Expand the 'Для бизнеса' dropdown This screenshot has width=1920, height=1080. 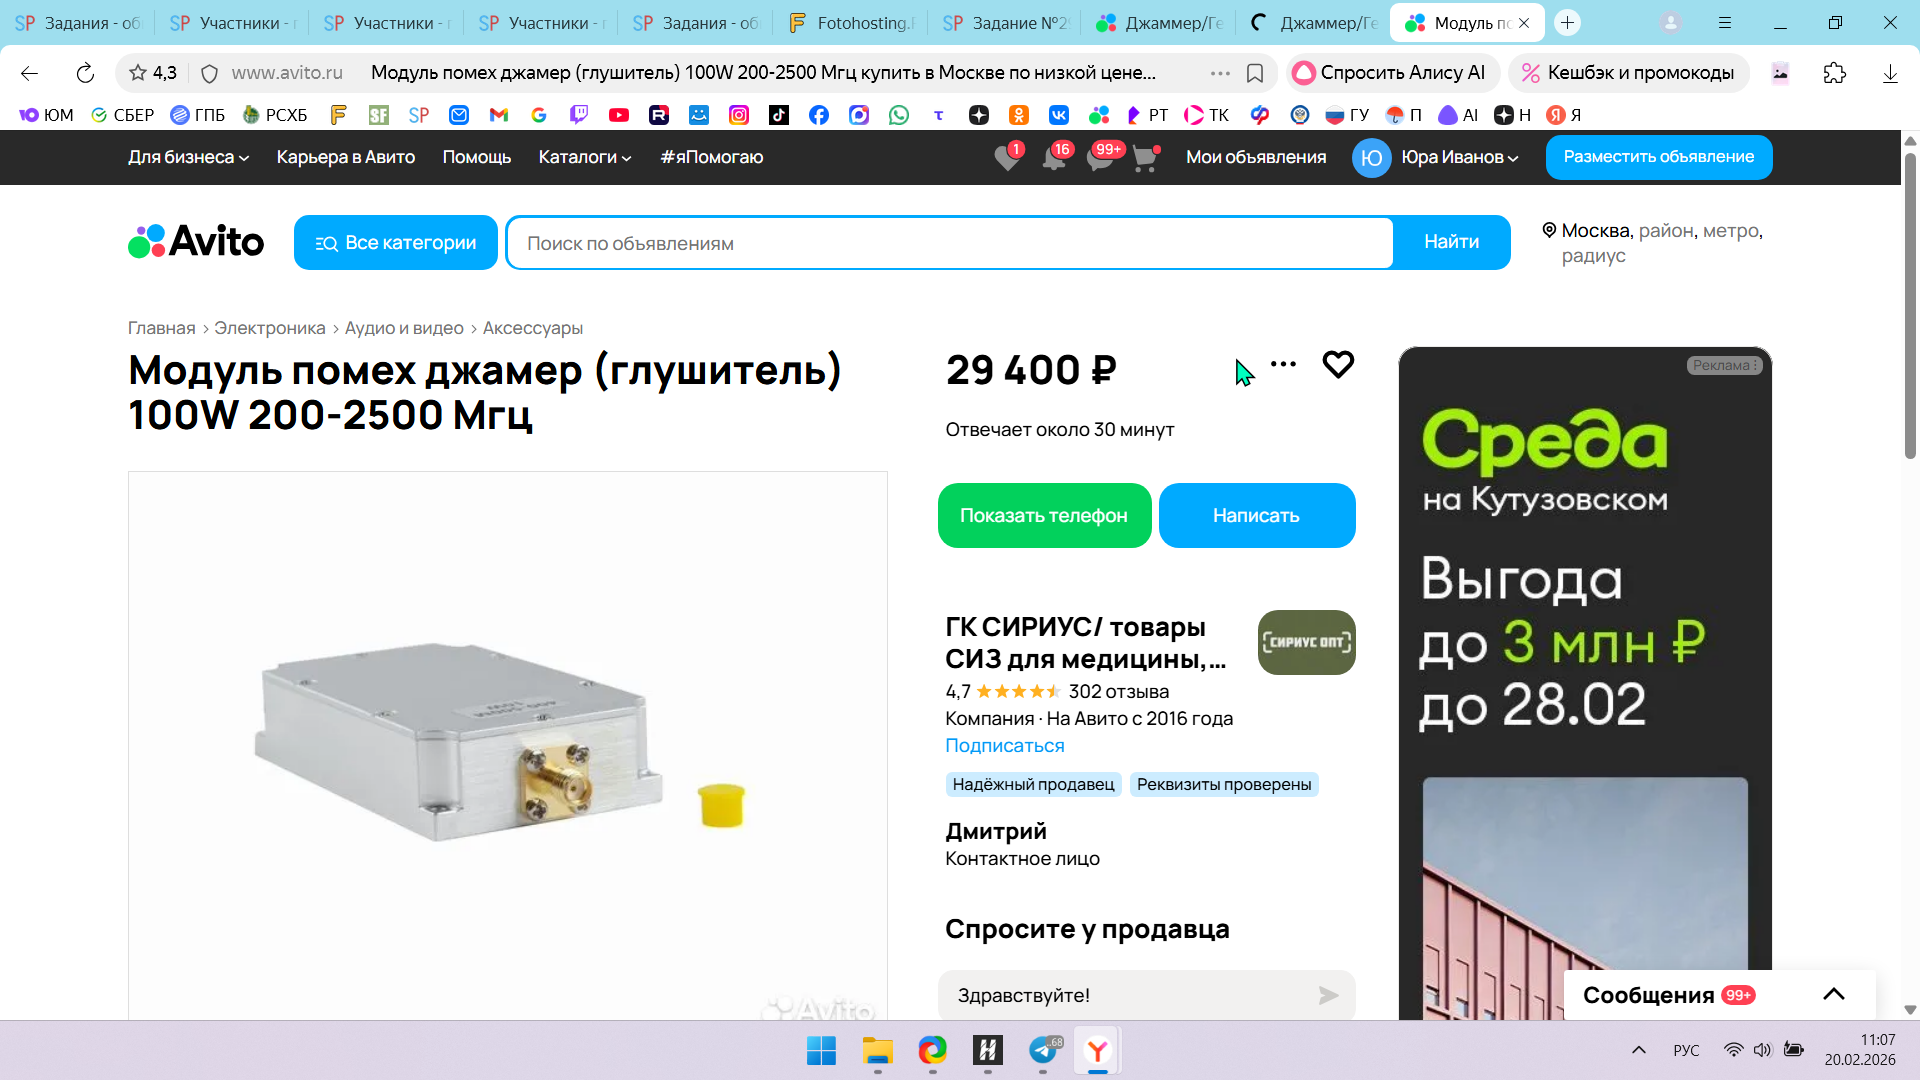coord(188,157)
